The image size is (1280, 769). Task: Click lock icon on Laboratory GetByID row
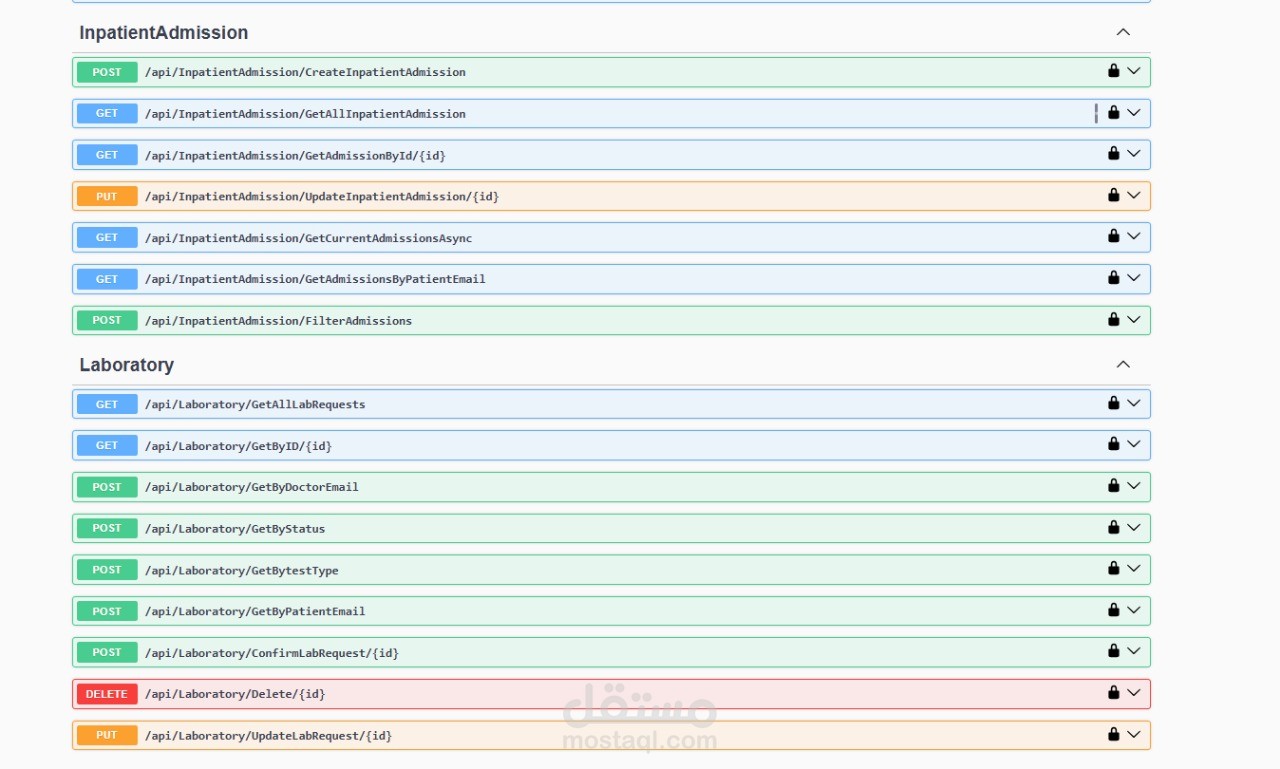pyautogui.click(x=1113, y=444)
